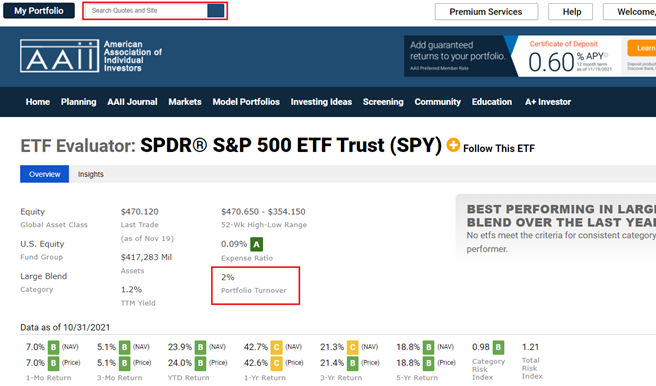This screenshot has width=656, height=386.
Task: Click the C grade badge for 1-Yr NAV return
Action: 276,347
